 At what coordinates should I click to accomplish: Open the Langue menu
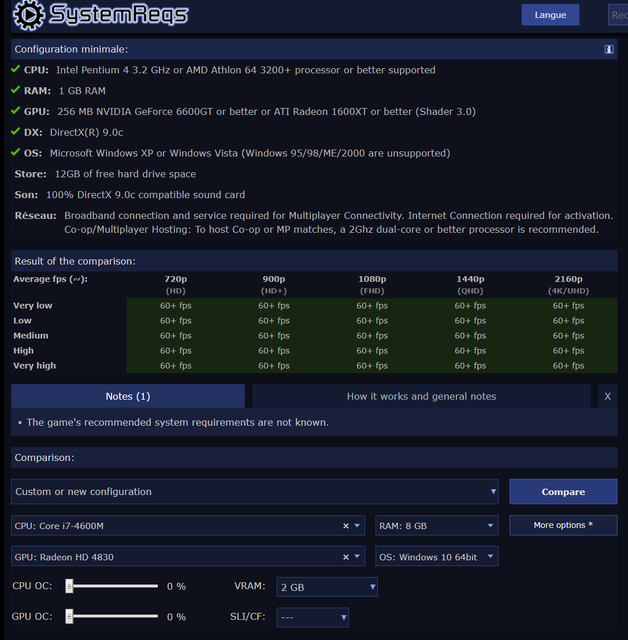tap(550, 15)
